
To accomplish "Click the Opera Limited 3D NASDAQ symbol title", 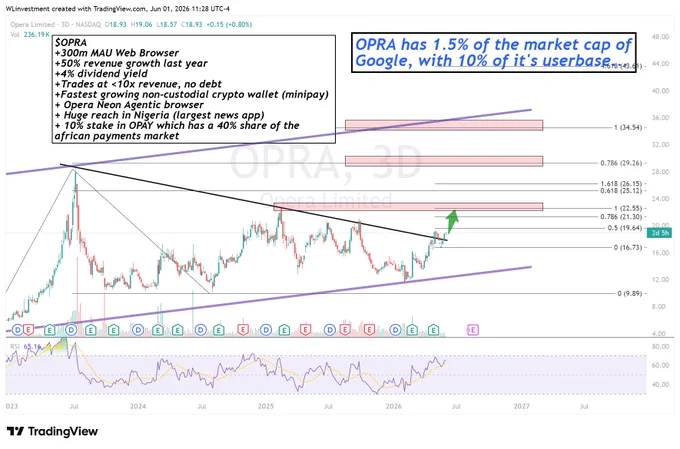I will 56,25.
